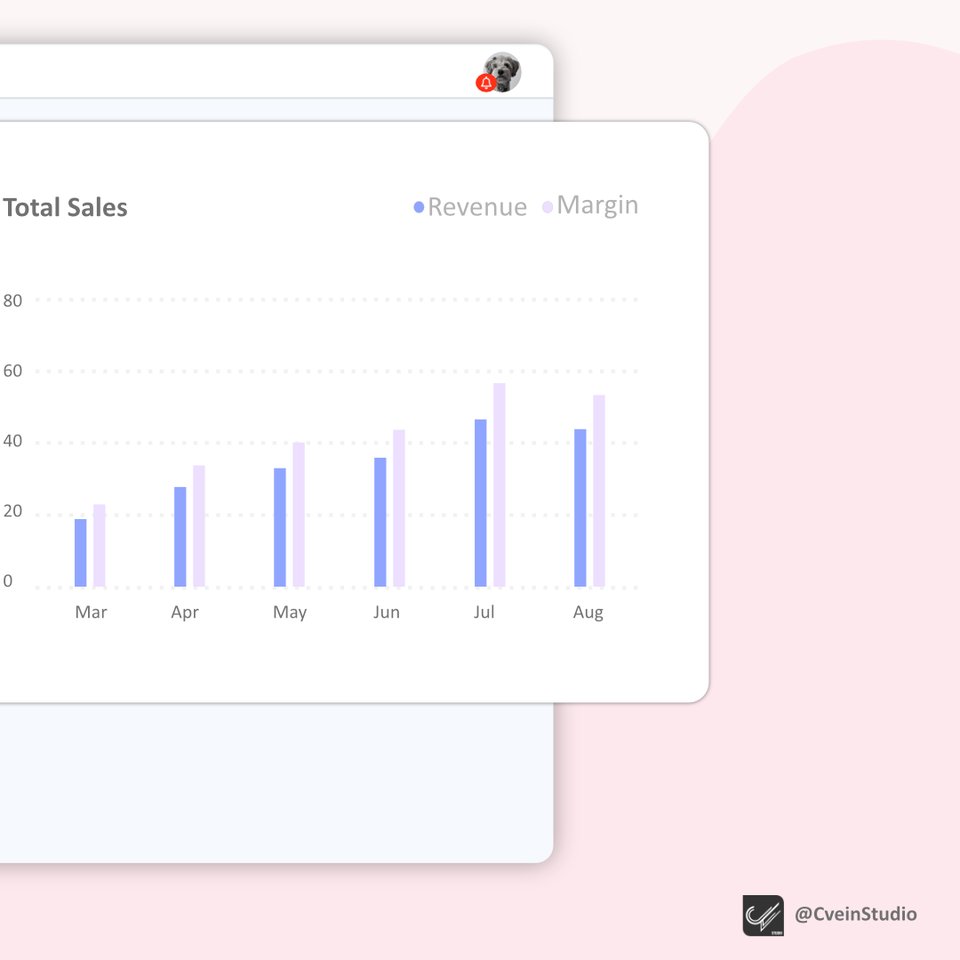The height and width of the screenshot is (960, 960).
Task: Click May's tall Margin bar
Action: coord(296,512)
